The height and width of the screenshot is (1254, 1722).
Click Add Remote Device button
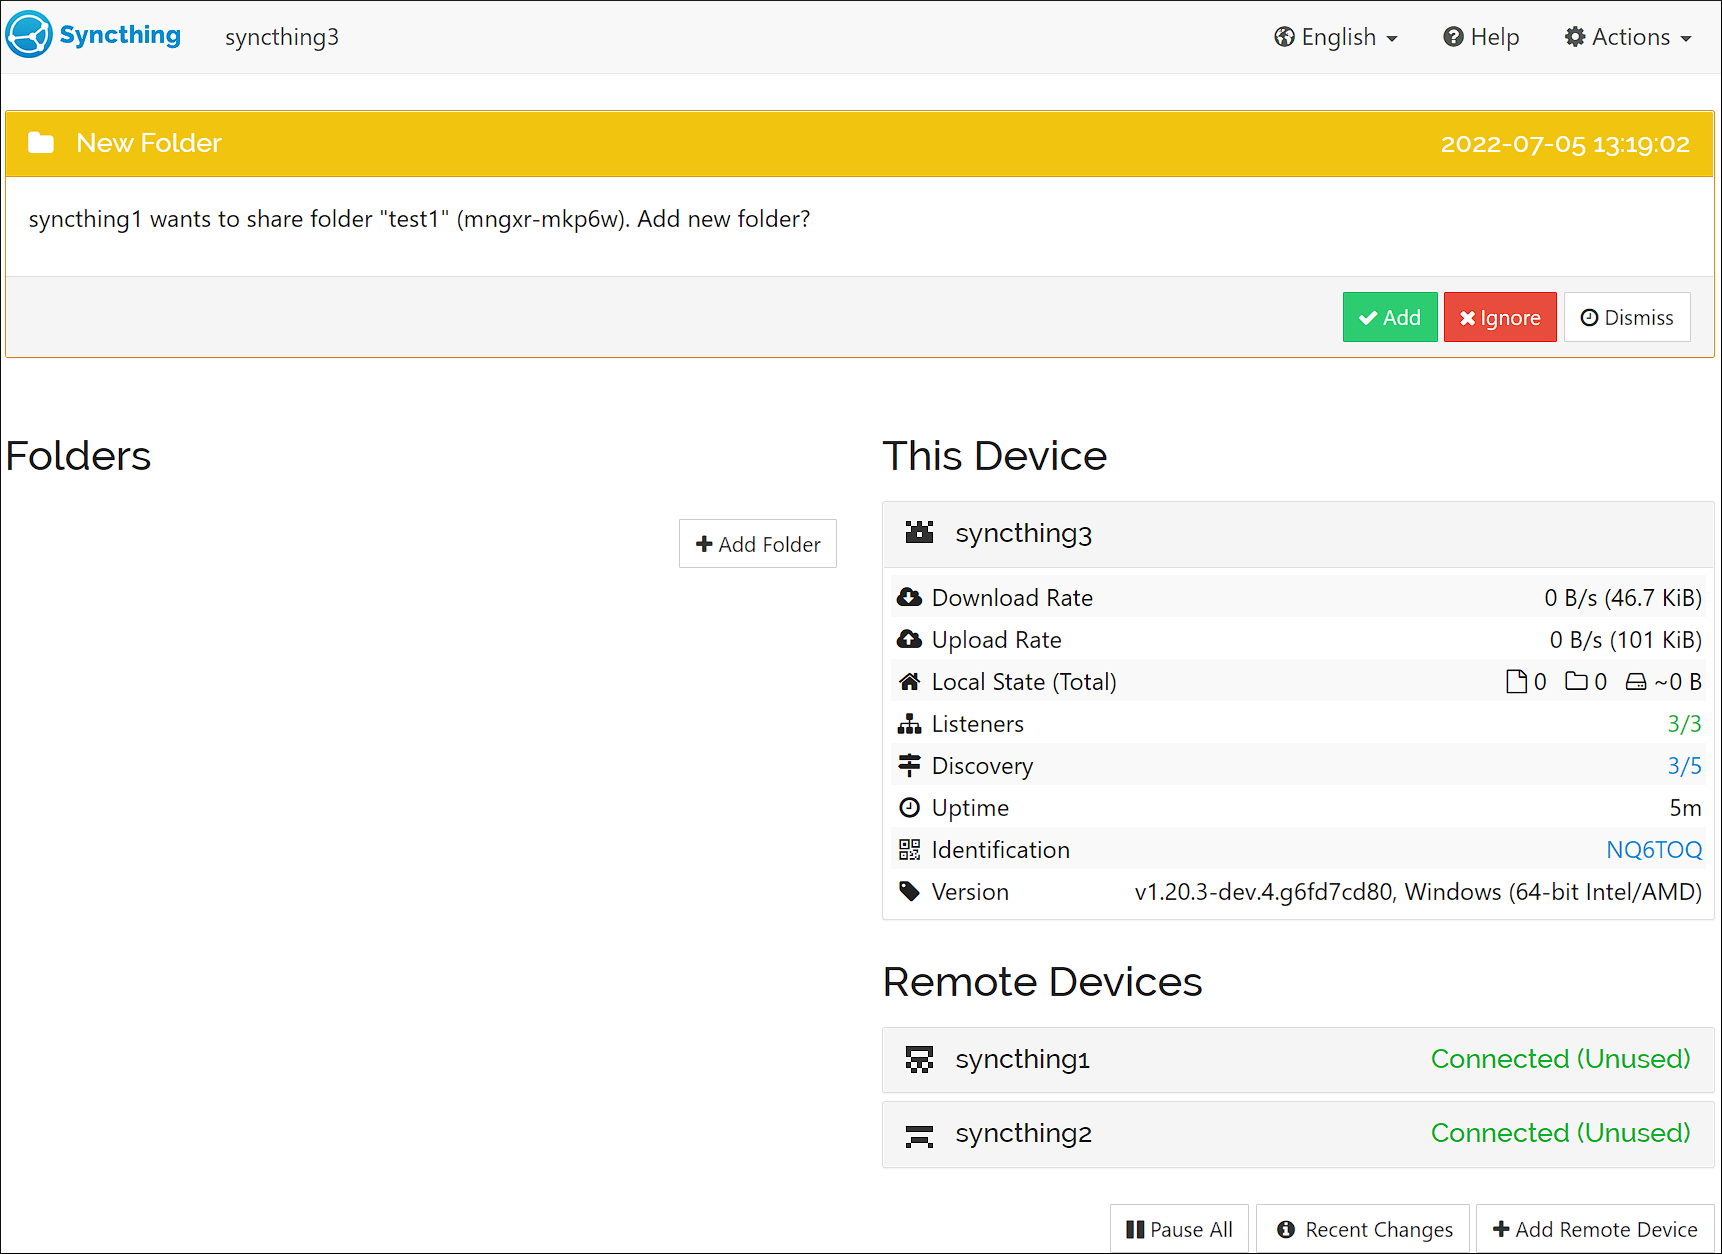1595,1229
